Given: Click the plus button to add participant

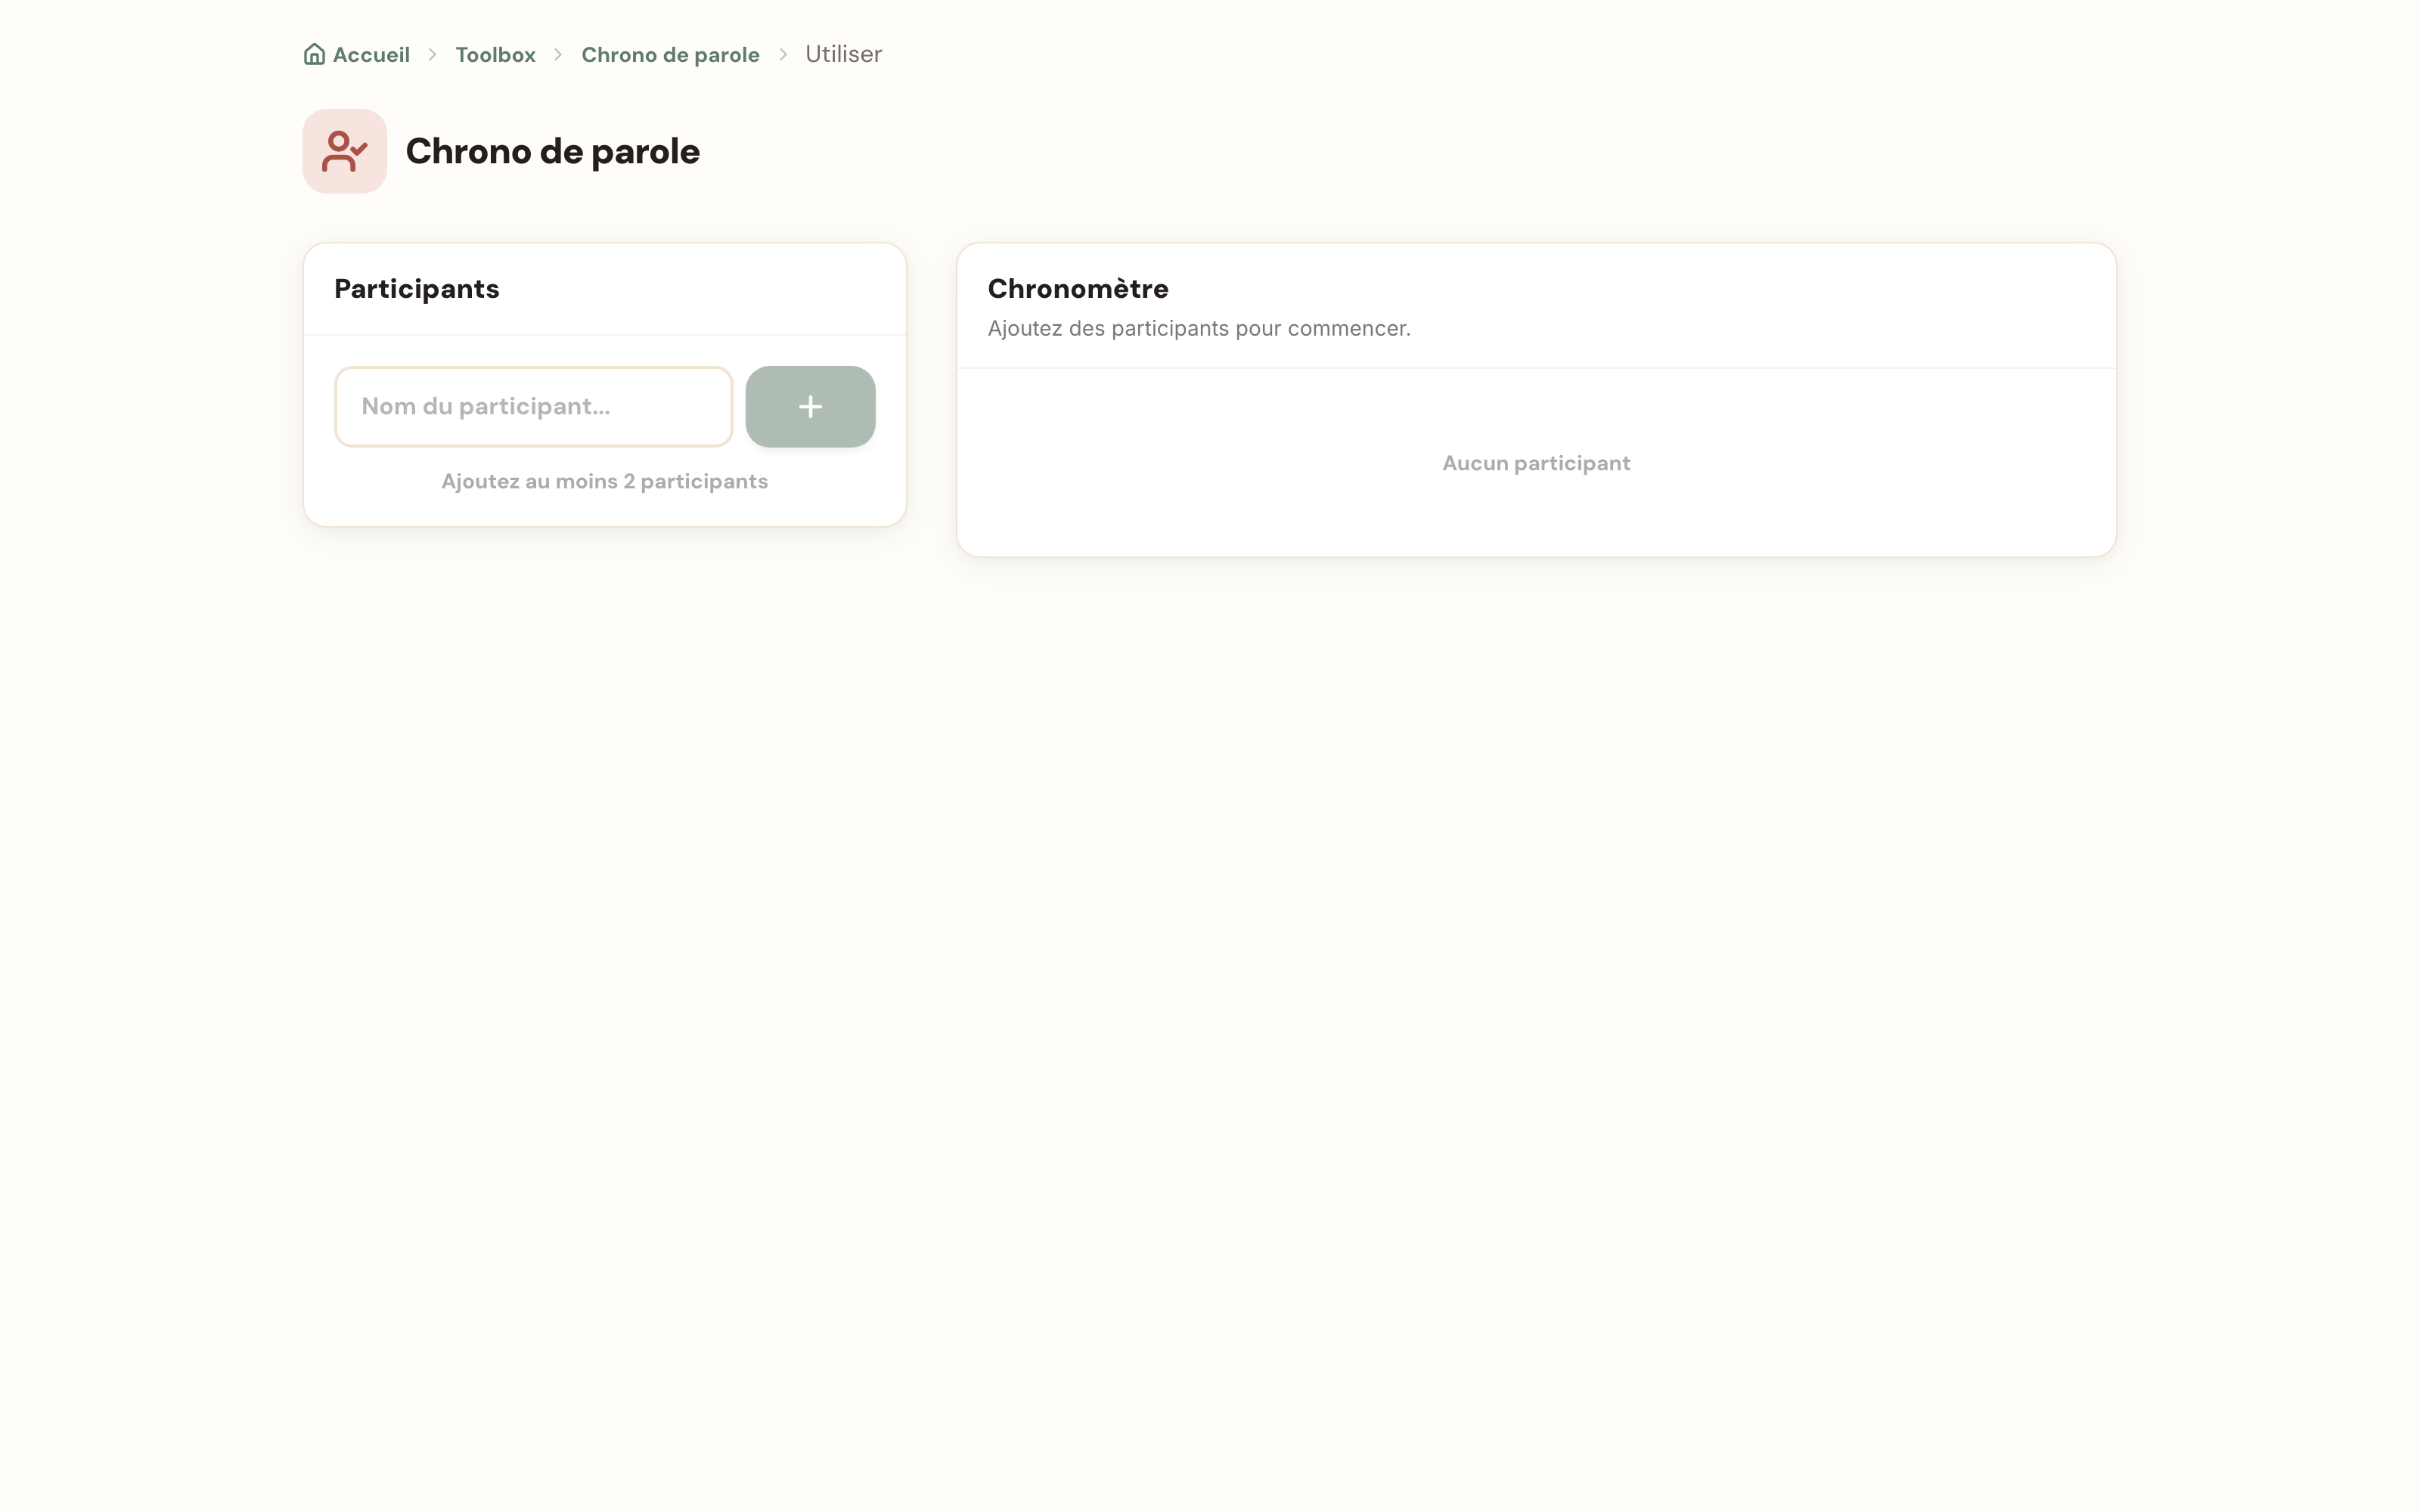Looking at the screenshot, I should pos(810,406).
